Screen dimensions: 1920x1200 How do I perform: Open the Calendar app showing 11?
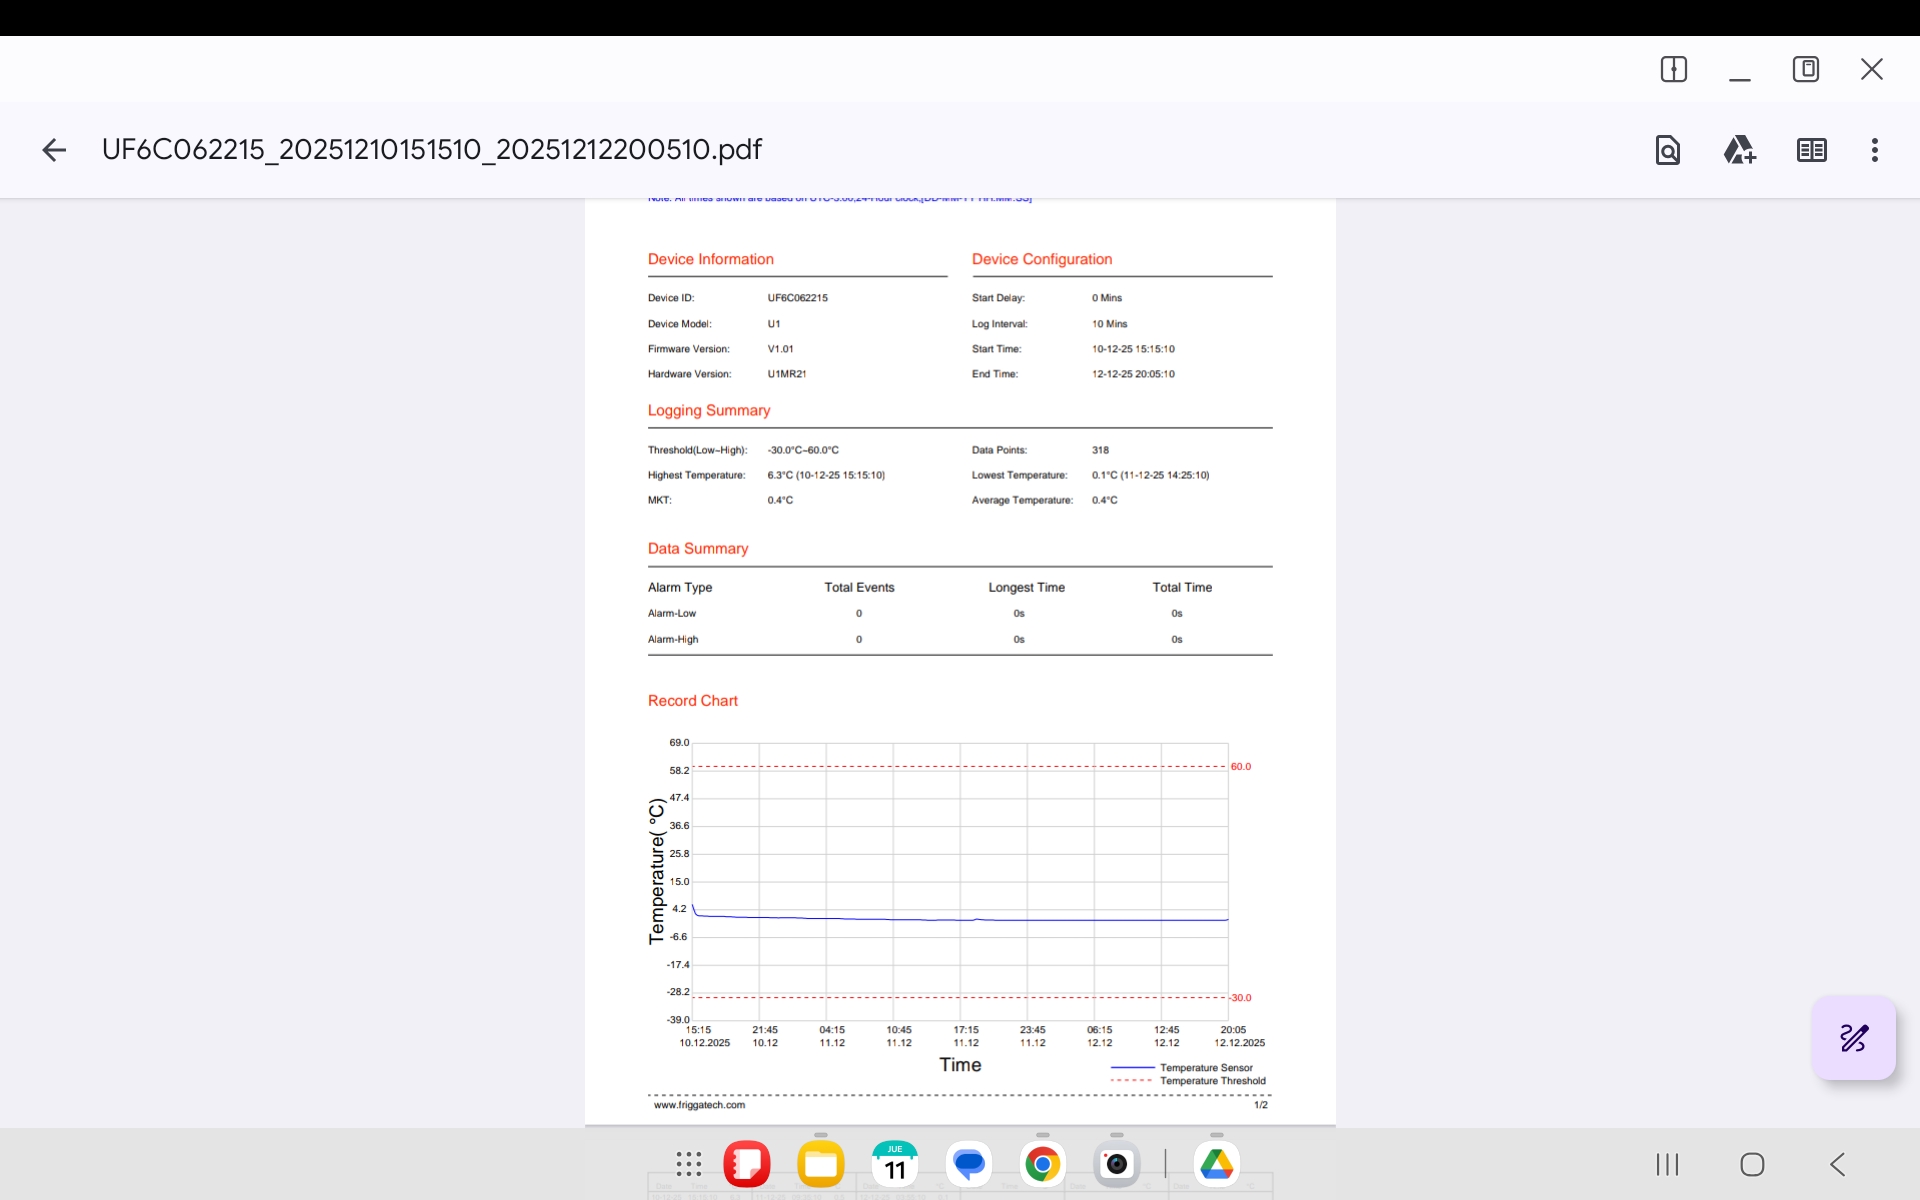tap(895, 1164)
